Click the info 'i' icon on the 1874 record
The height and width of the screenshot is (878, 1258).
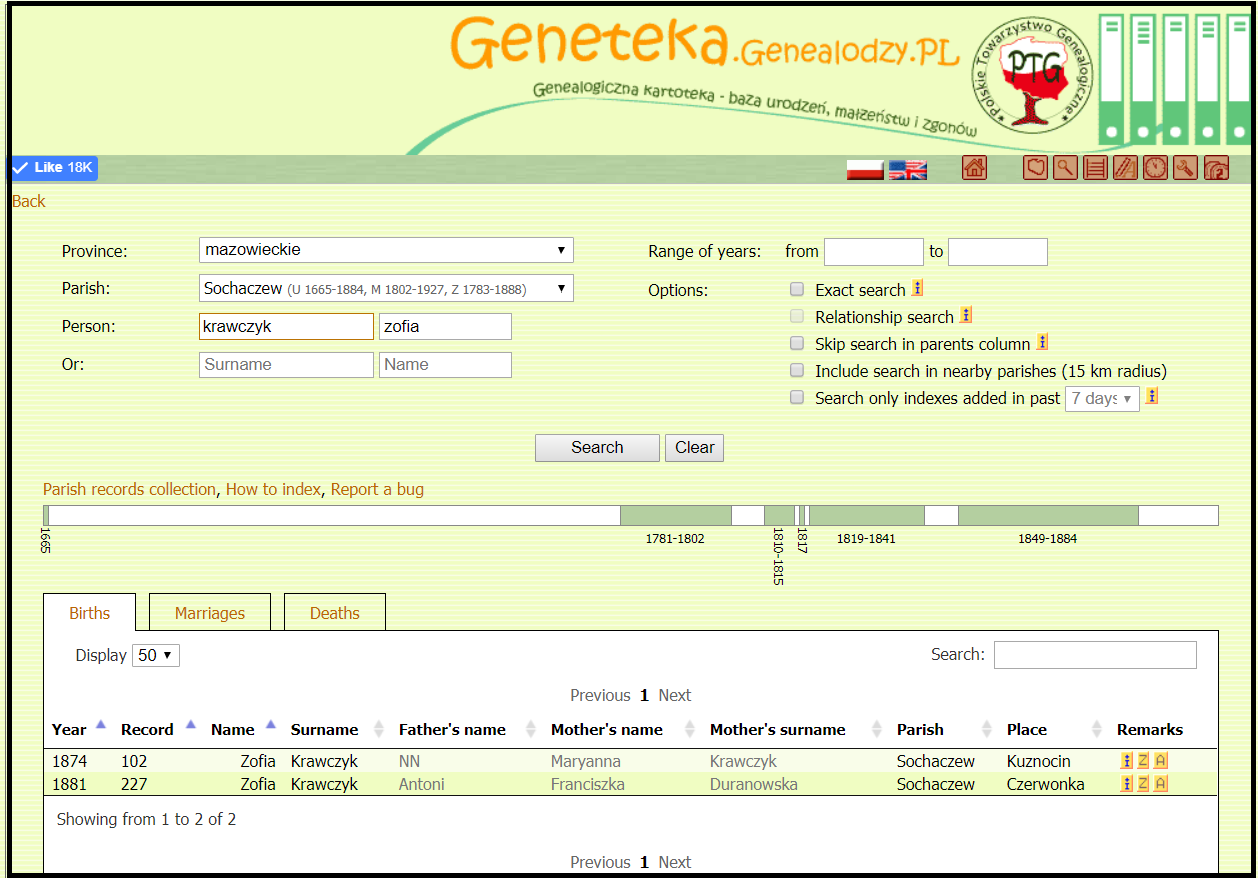click(1126, 761)
